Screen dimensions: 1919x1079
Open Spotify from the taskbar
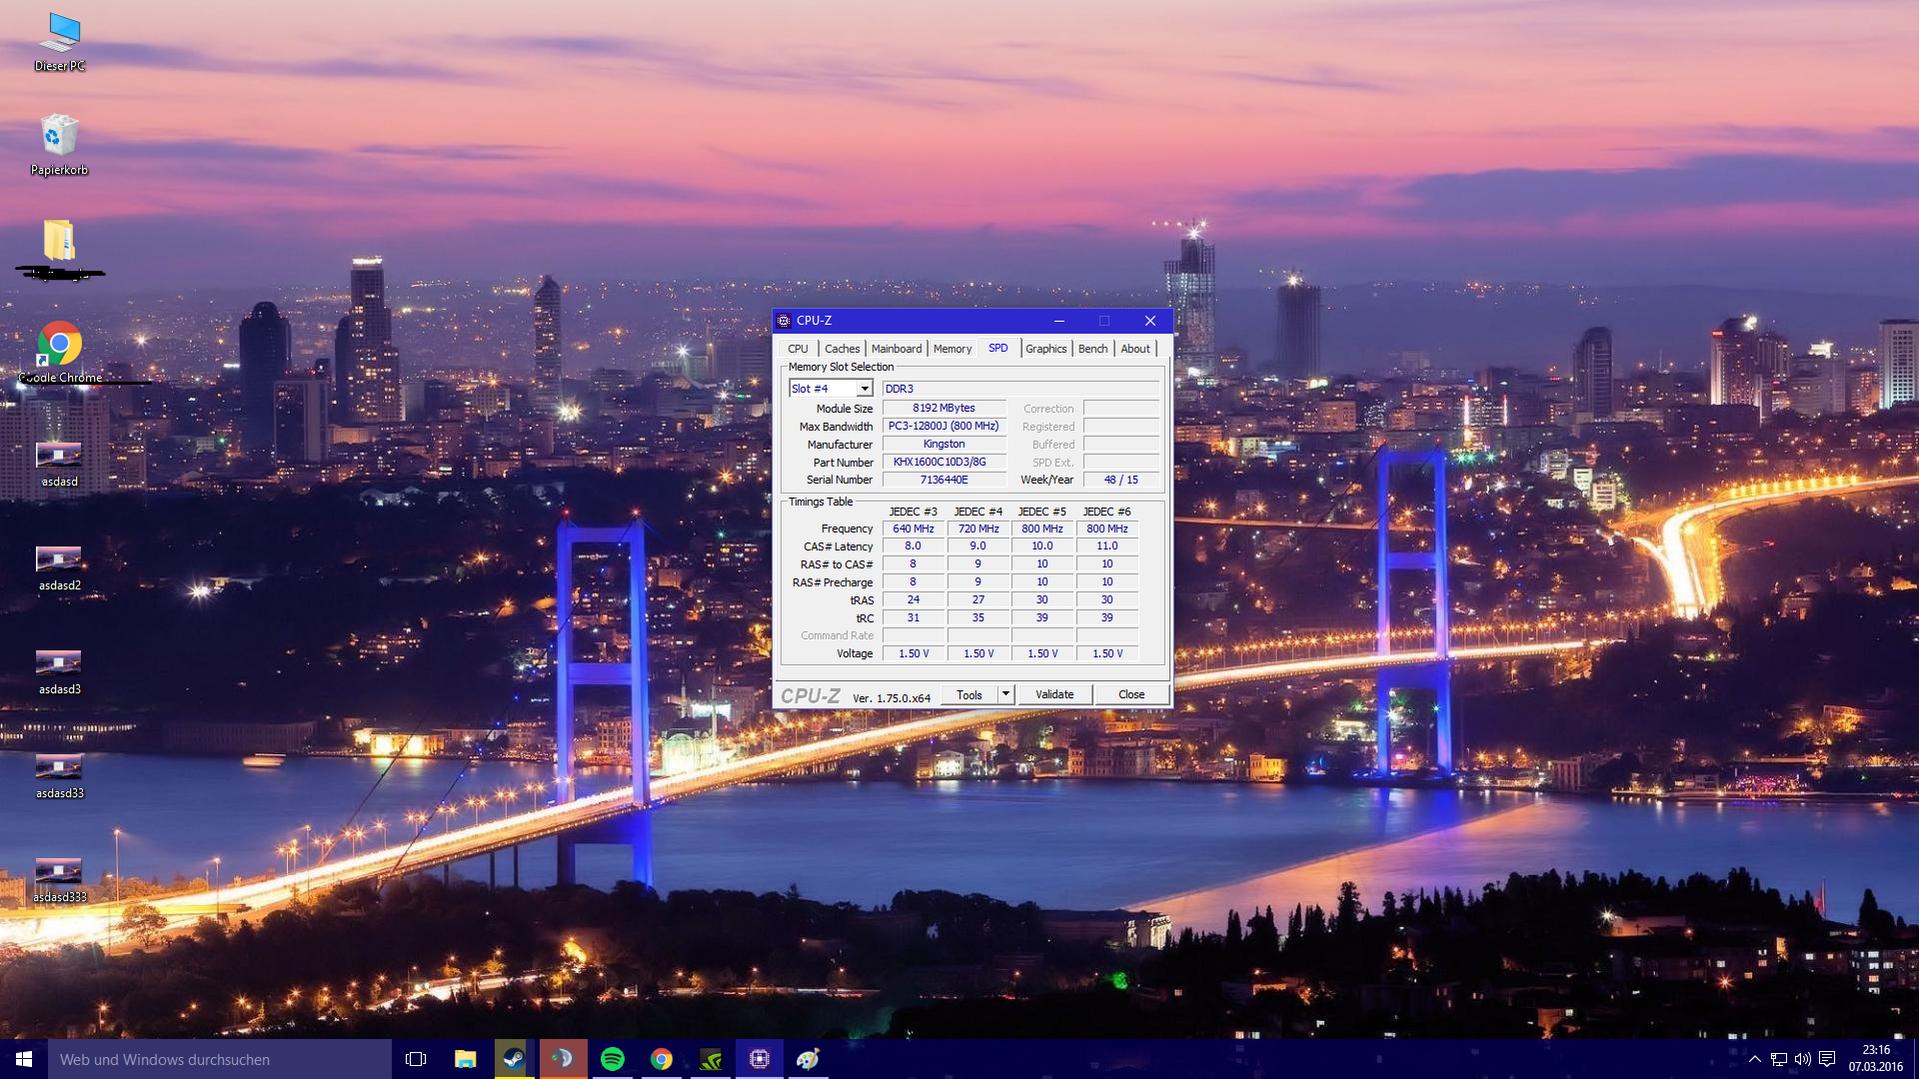point(612,1059)
